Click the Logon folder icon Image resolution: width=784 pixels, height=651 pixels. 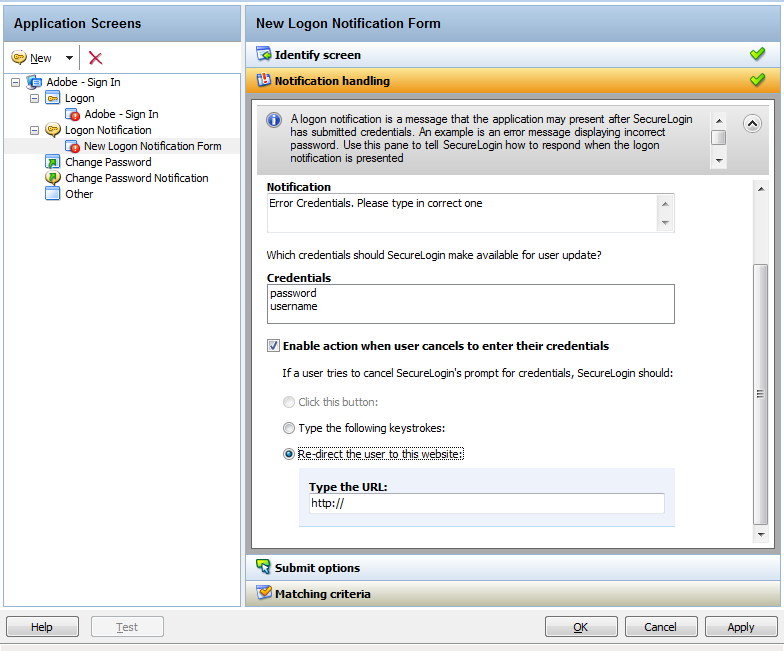click(52, 98)
